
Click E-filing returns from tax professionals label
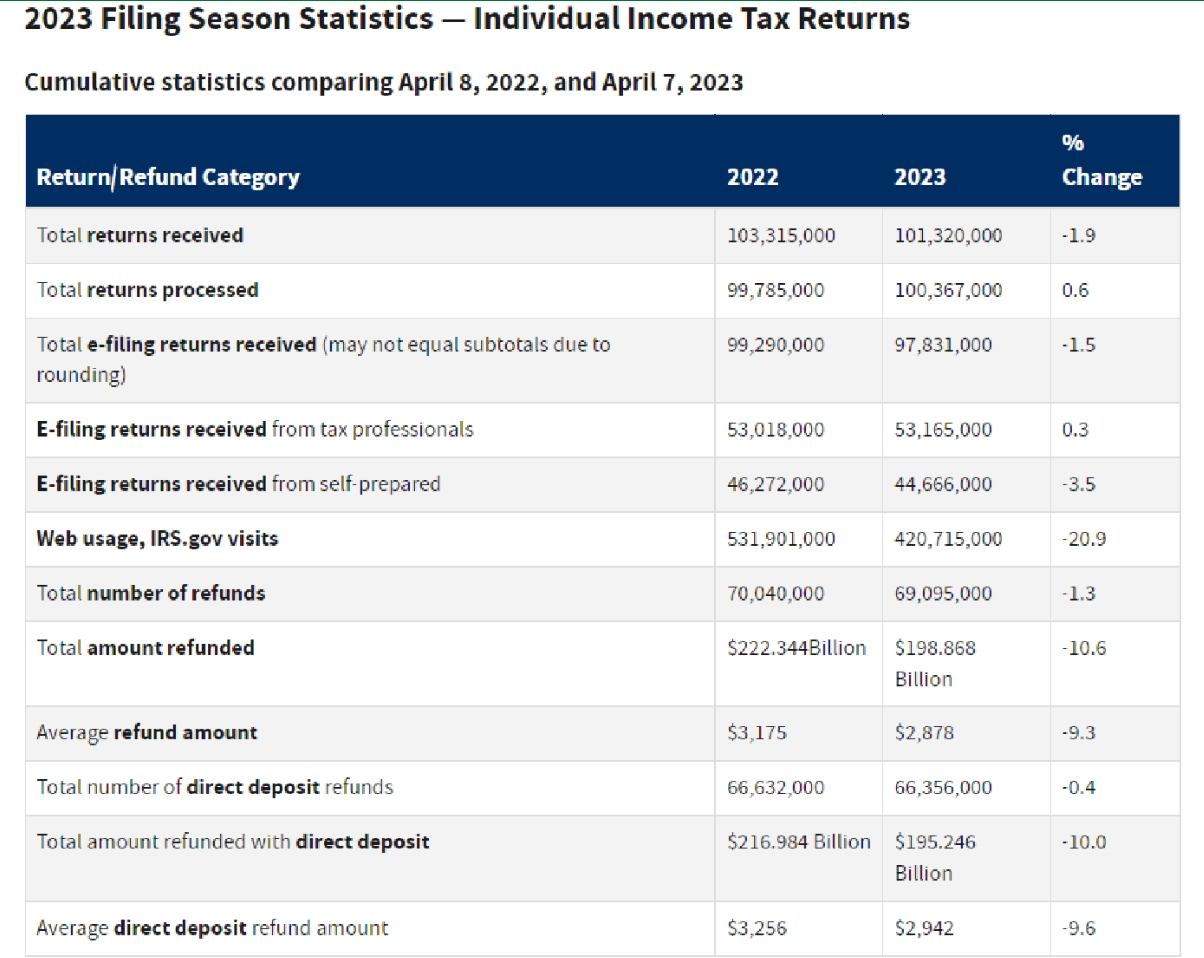click(255, 430)
